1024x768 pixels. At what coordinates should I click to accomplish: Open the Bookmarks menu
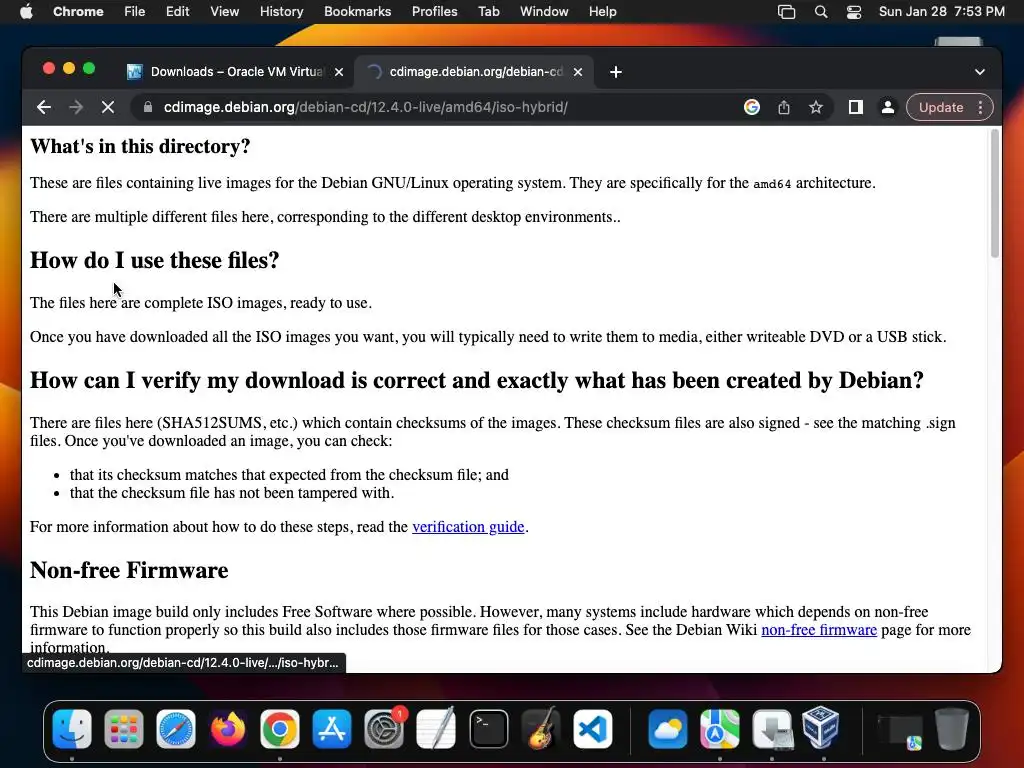coord(357,11)
